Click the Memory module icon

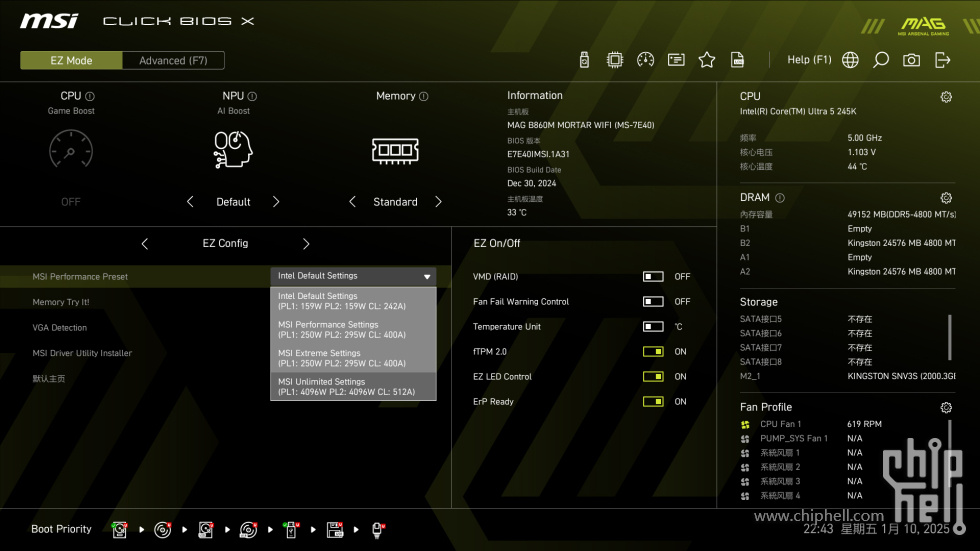395,151
